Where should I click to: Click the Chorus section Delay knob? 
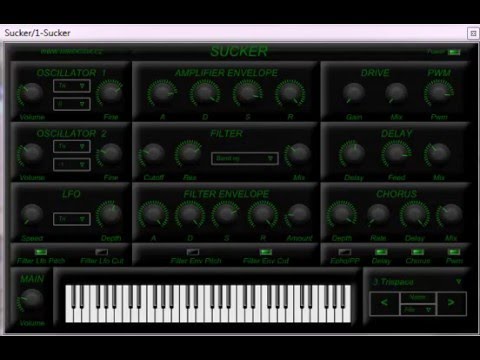click(x=415, y=214)
